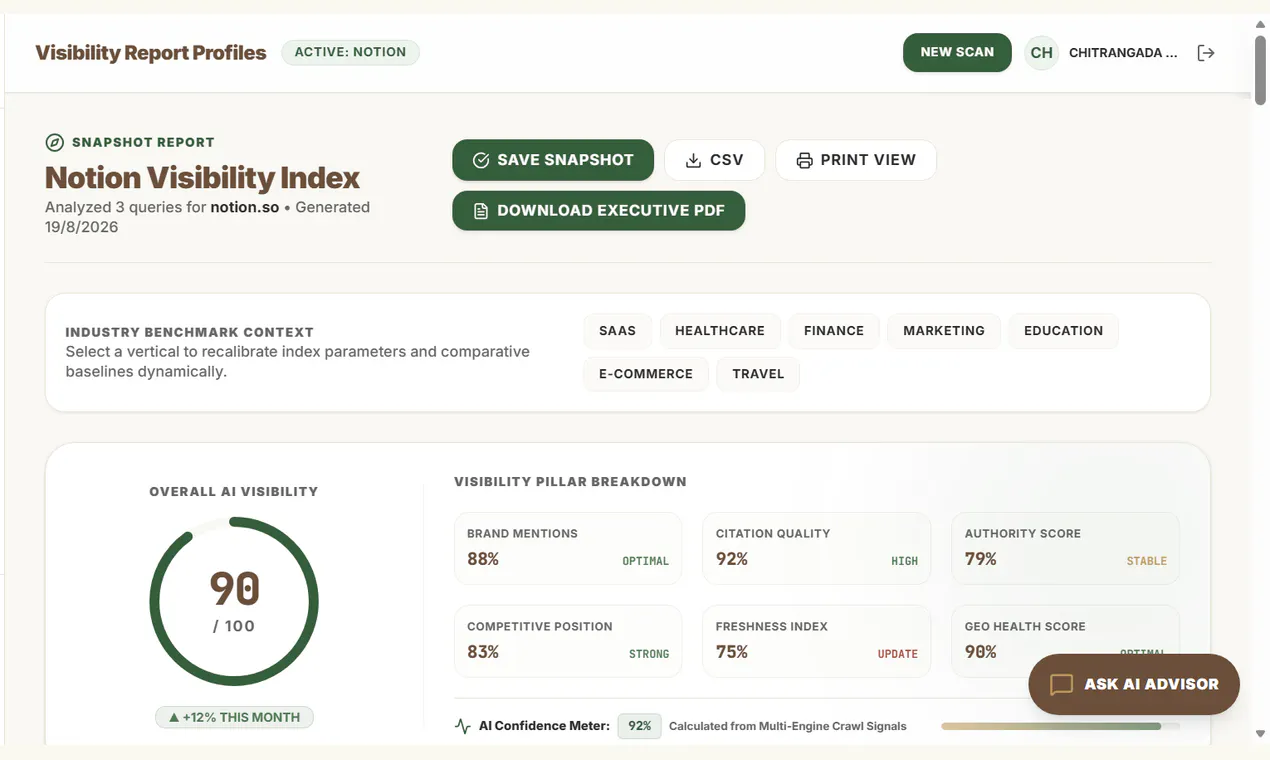Select the Finance vertical
This screenshot has height=760, width=1270.
pyautogui.click(x=834, y=331)
